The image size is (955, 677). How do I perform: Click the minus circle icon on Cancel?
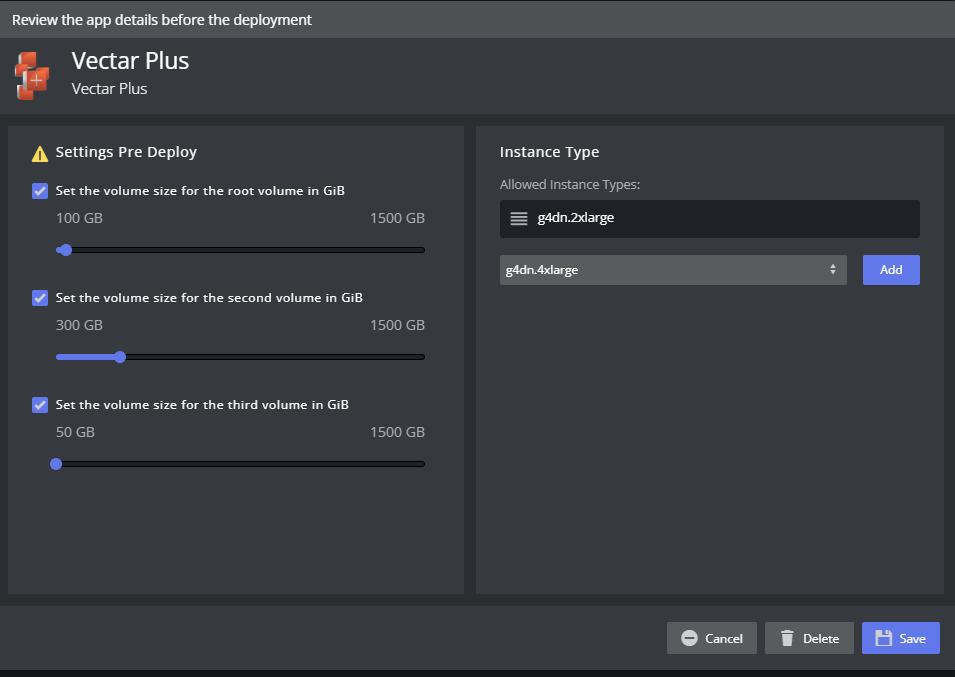point(689,638)
